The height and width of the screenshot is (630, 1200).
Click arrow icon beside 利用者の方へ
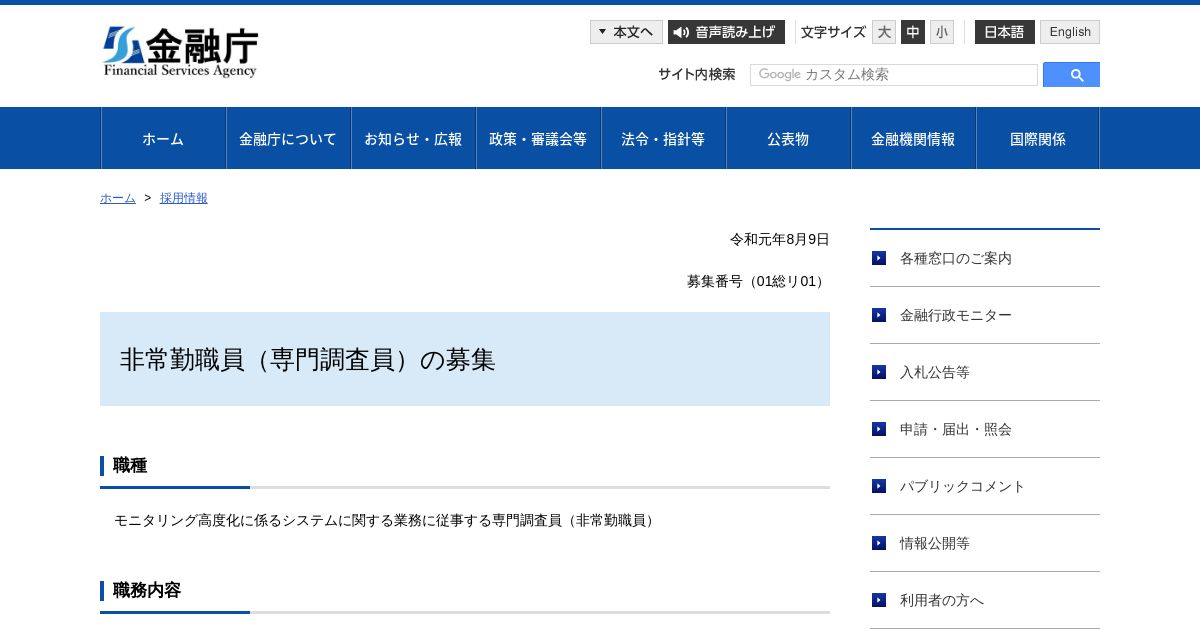click(x=879, y=600)
